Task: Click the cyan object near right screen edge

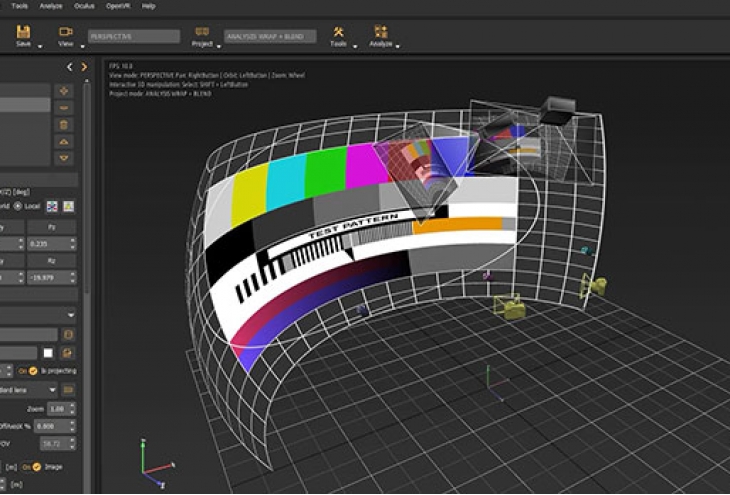Action: pos(587,251)
